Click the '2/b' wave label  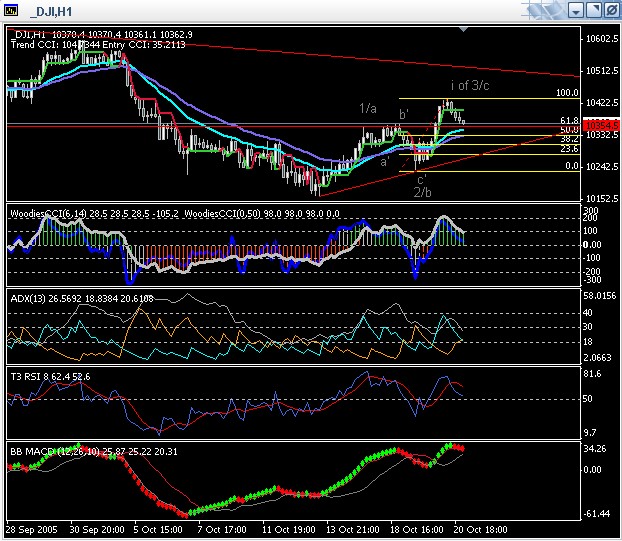422,192
